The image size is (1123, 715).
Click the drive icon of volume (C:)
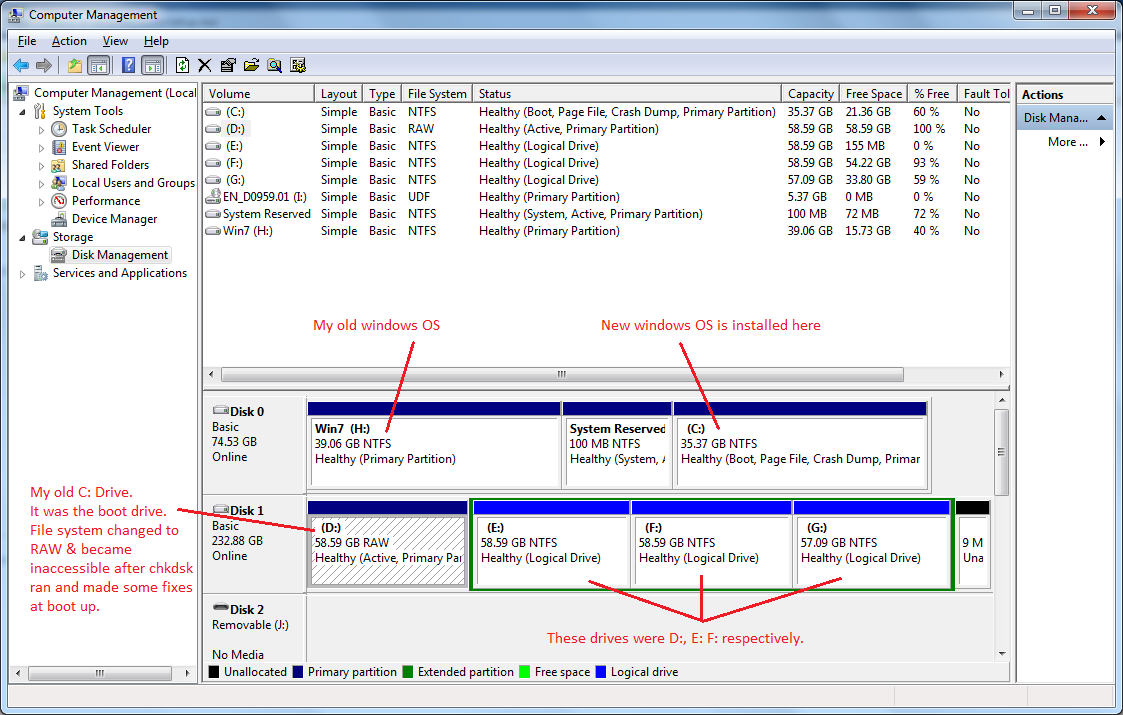pyautogui.click(x=213, y=112)
